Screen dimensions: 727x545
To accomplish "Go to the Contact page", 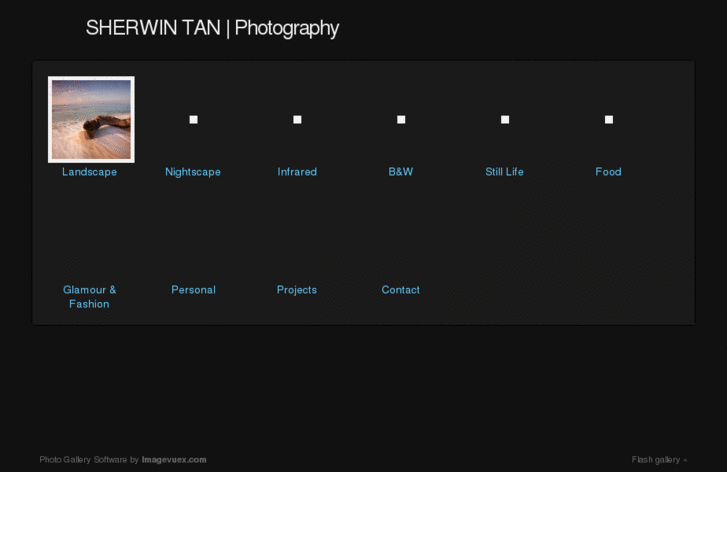I will click(401, 290).
